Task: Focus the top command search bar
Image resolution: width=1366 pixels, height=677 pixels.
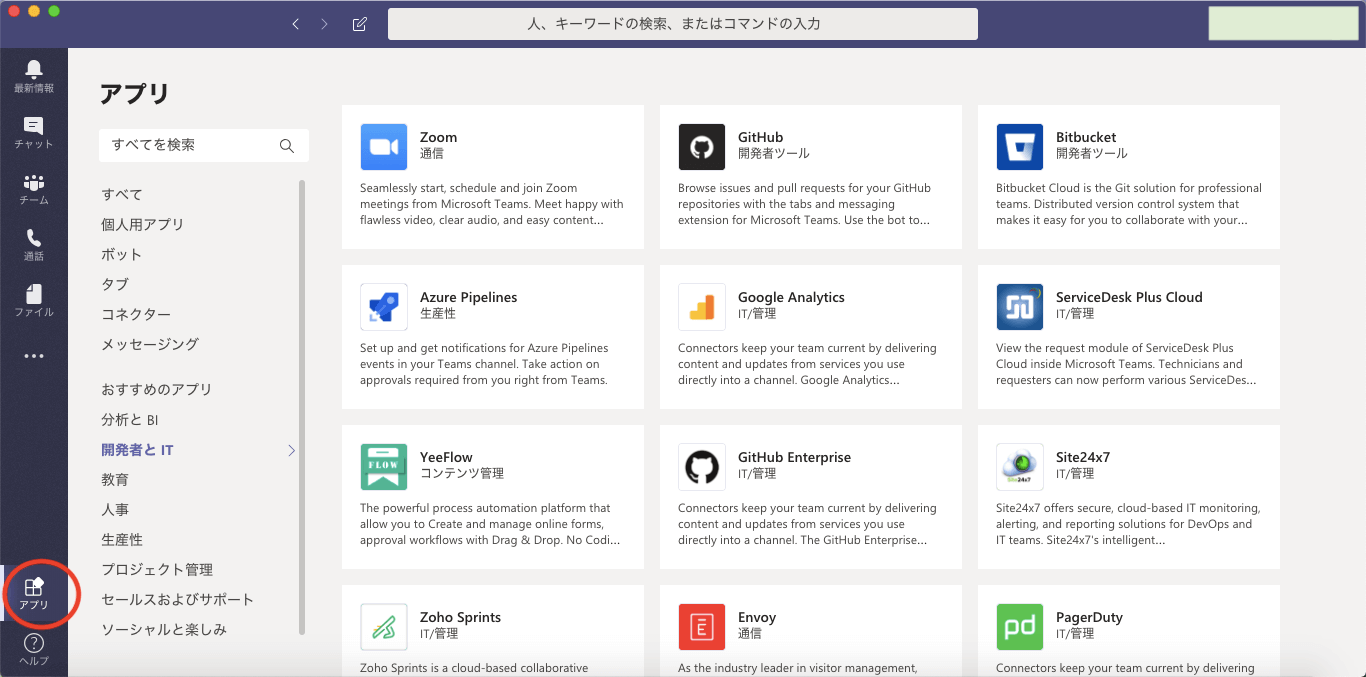Action: (682, 24)
